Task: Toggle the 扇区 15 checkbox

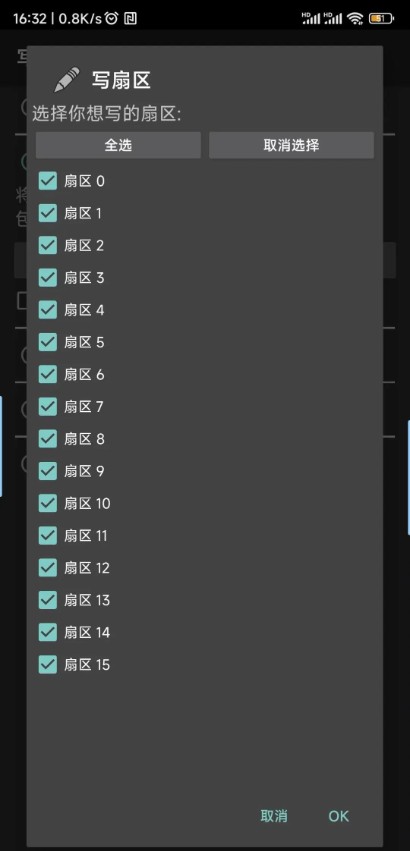Action: coord(48,664)
